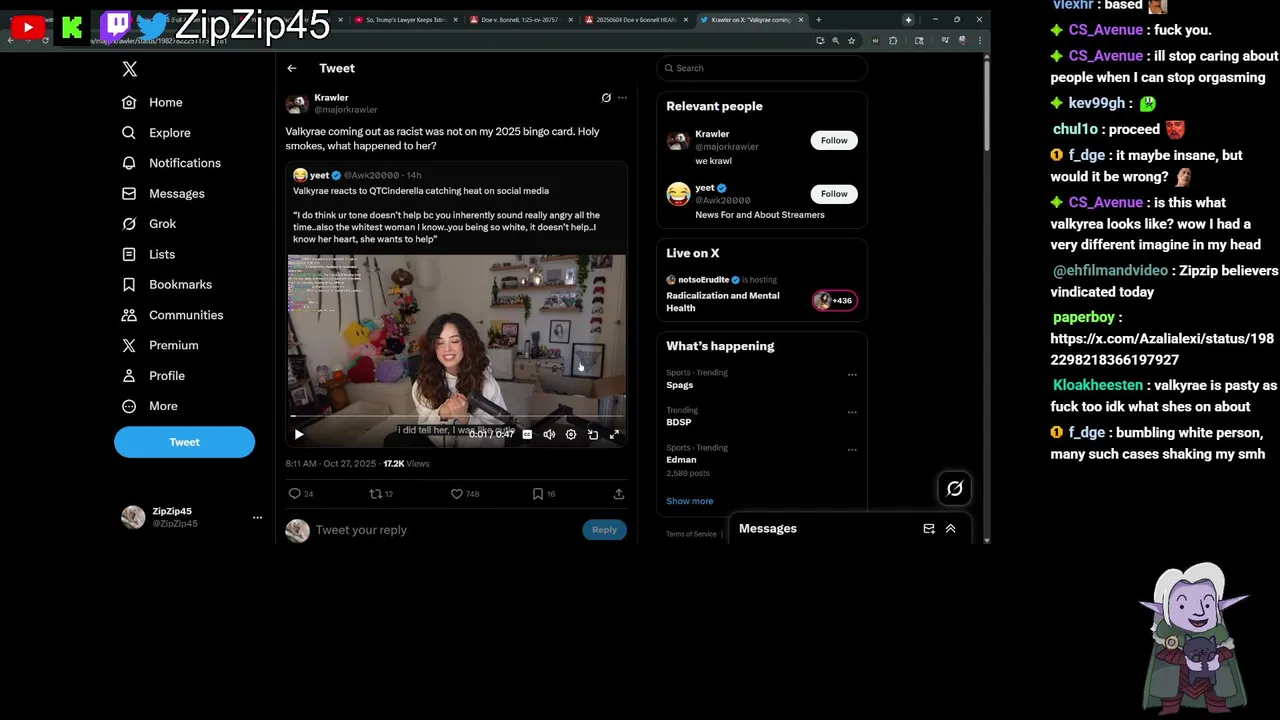Open the More menu in the sidebar

(150, 406)
